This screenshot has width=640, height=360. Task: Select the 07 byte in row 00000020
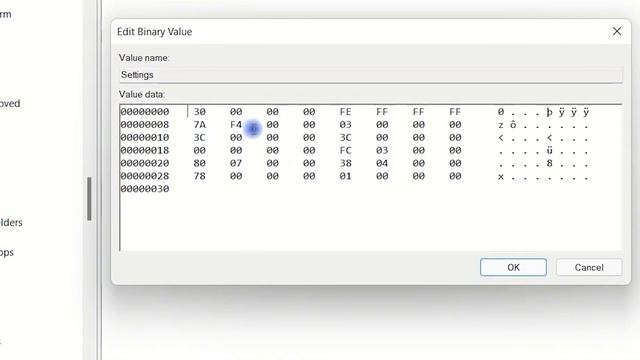coord(236,163)
